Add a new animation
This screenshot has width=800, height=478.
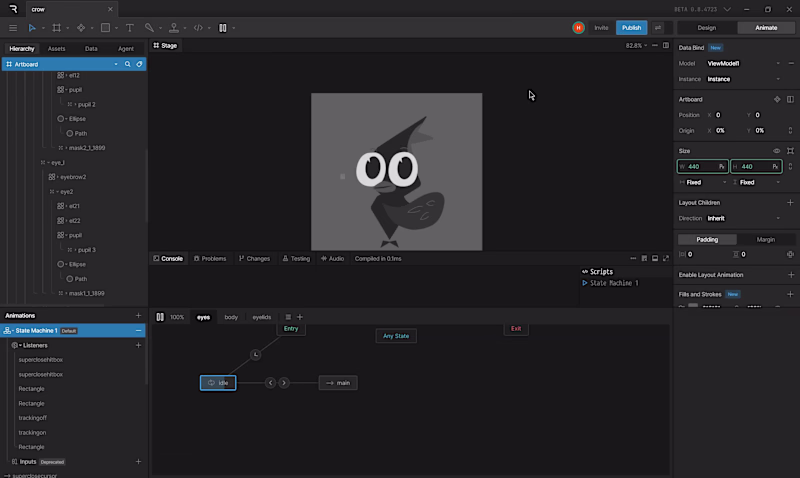[x=138, y=316]
